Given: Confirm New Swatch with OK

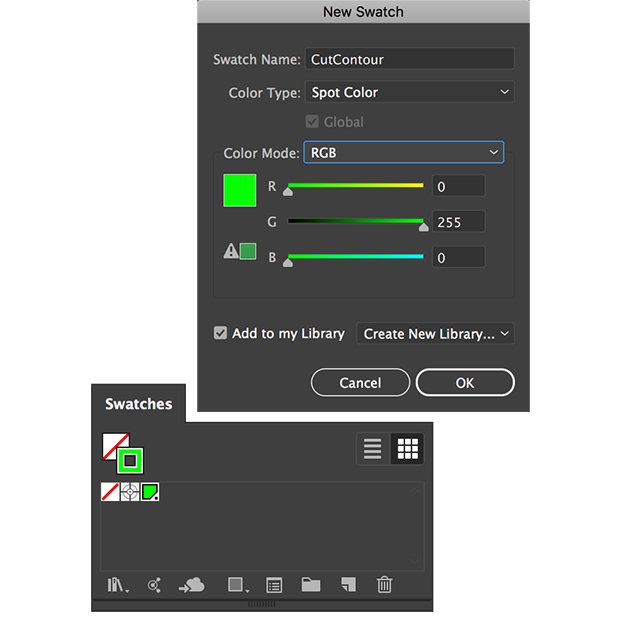Looking at the screenshot, I should click(465, 382).
